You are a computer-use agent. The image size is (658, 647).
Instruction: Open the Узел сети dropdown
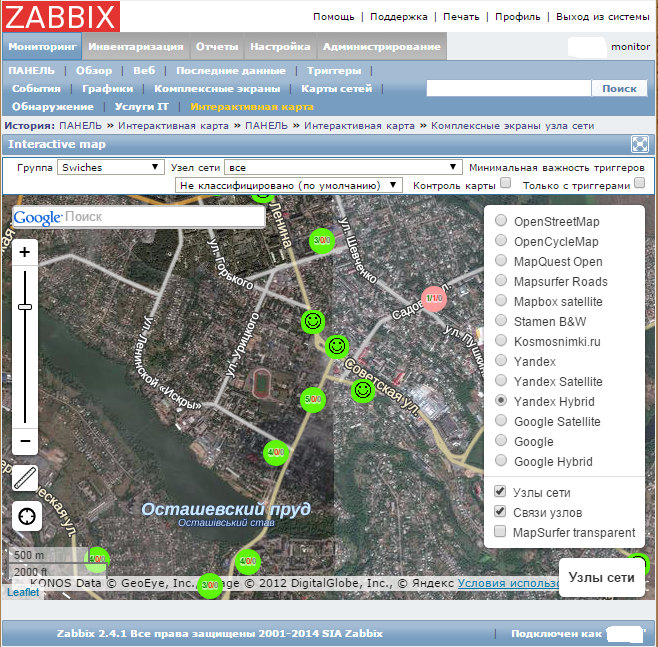343,167
